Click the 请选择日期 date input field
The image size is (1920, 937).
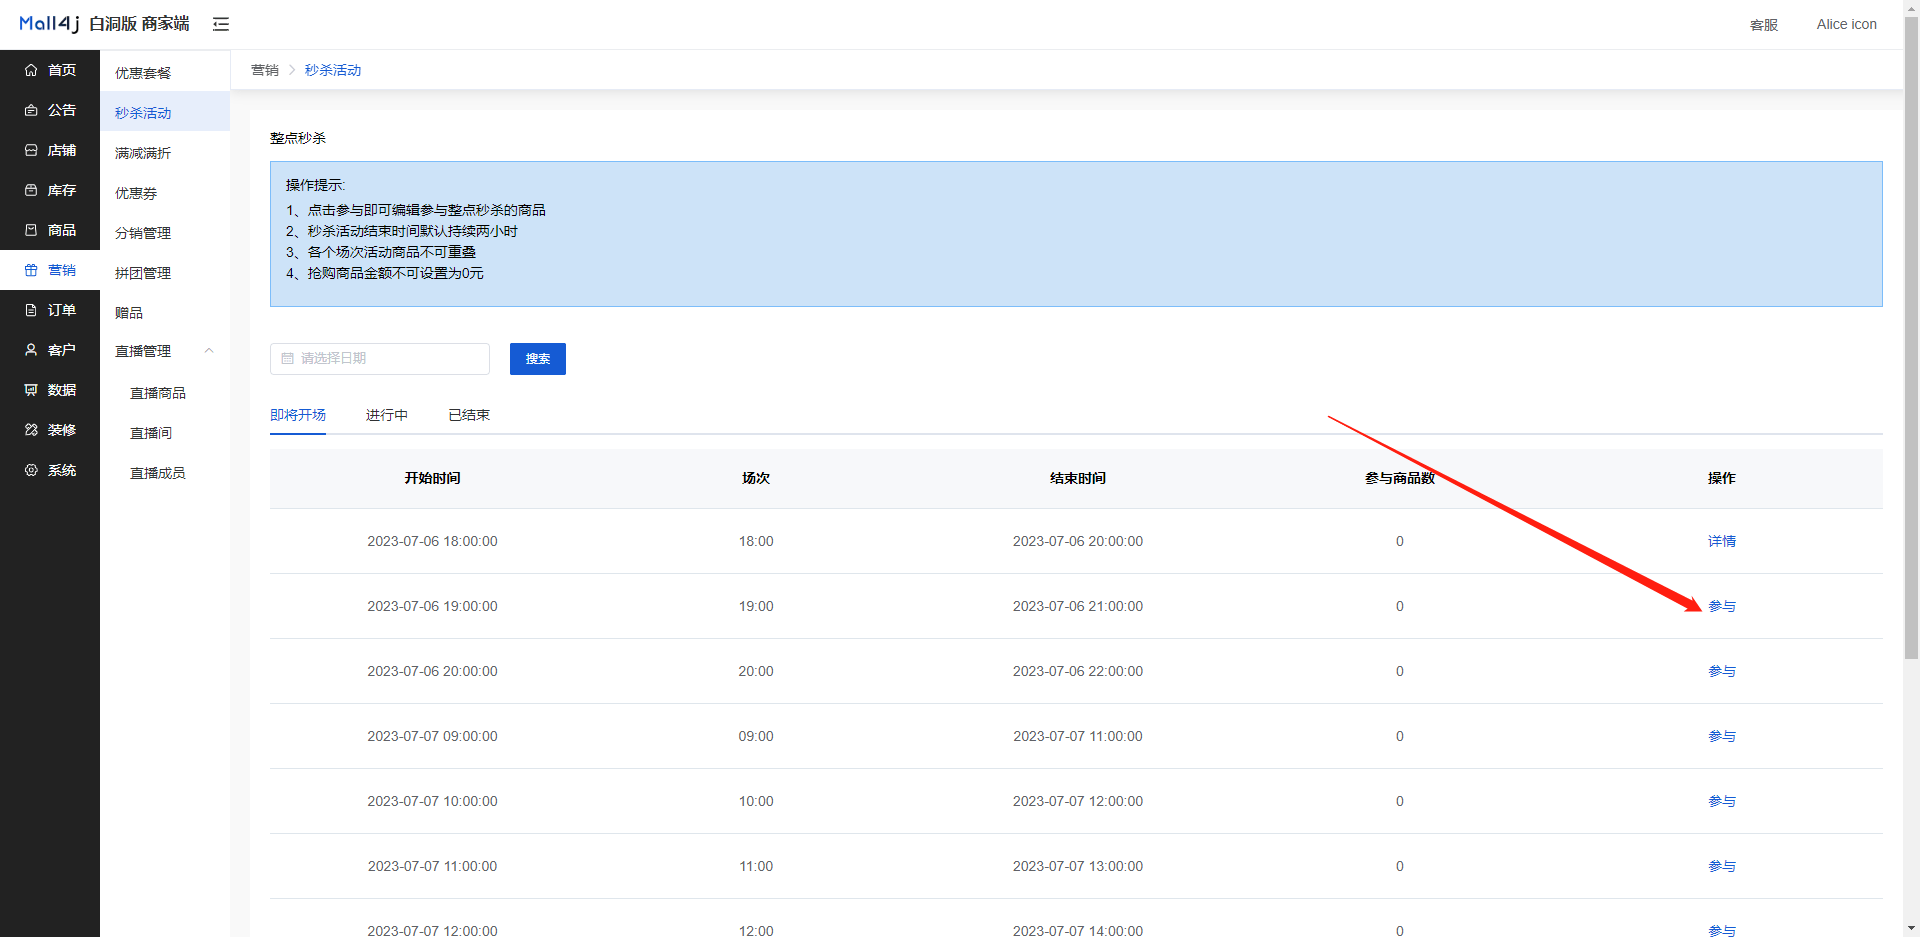[x=380, y=359]
